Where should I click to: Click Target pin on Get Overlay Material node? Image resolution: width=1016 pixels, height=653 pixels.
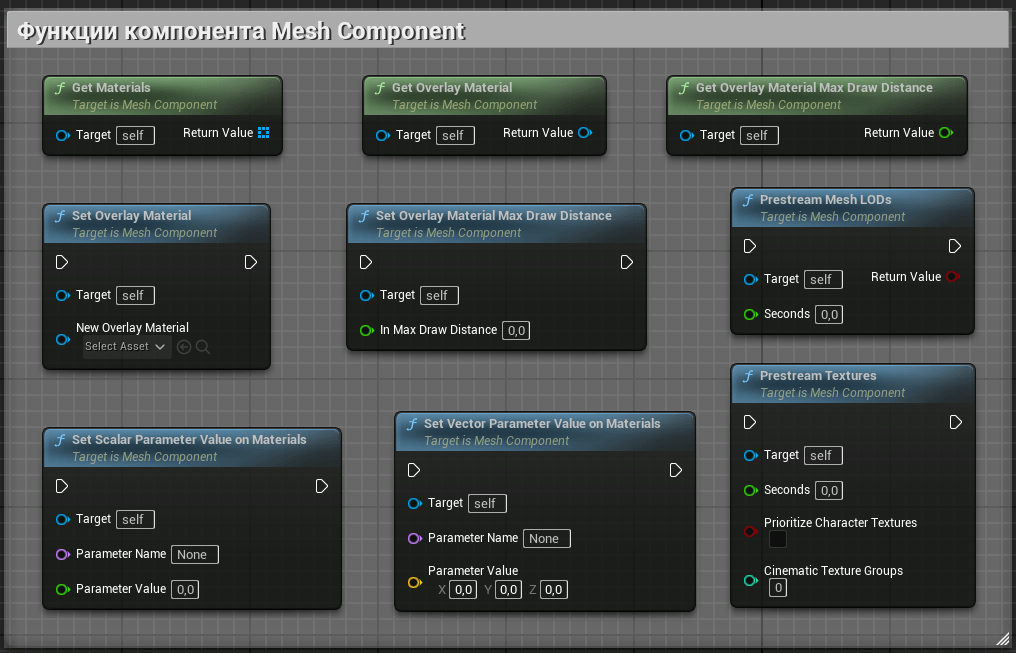[x=383, y=135]
